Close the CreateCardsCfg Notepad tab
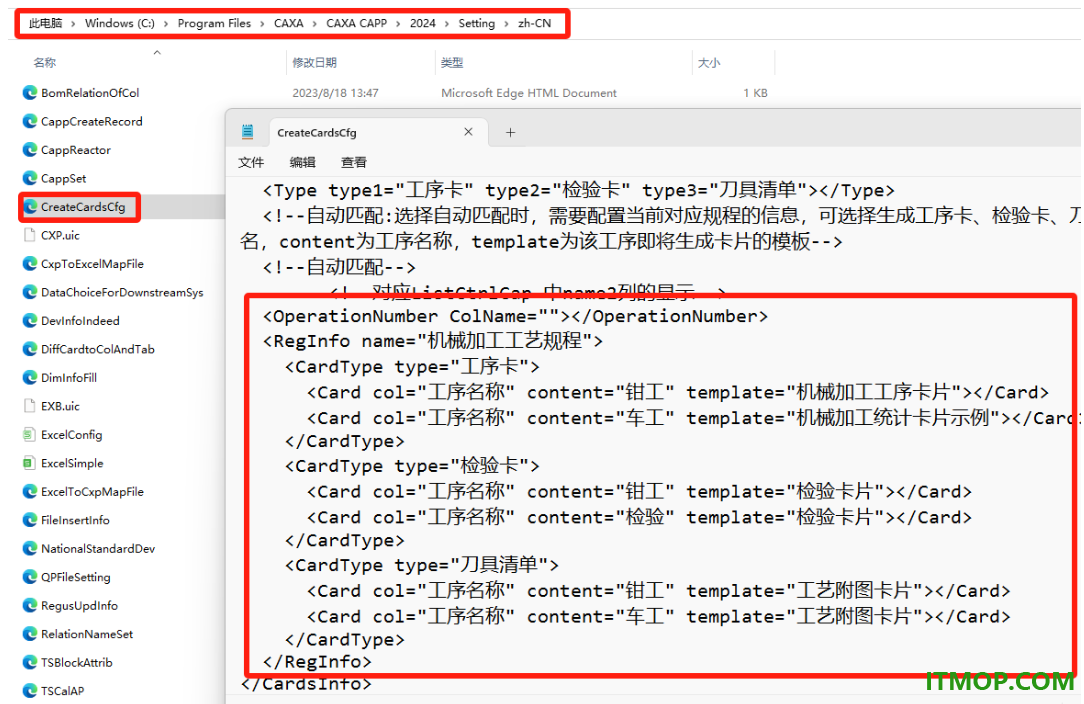This screenshot has height=704, width=1084. [x=468, y=131]
